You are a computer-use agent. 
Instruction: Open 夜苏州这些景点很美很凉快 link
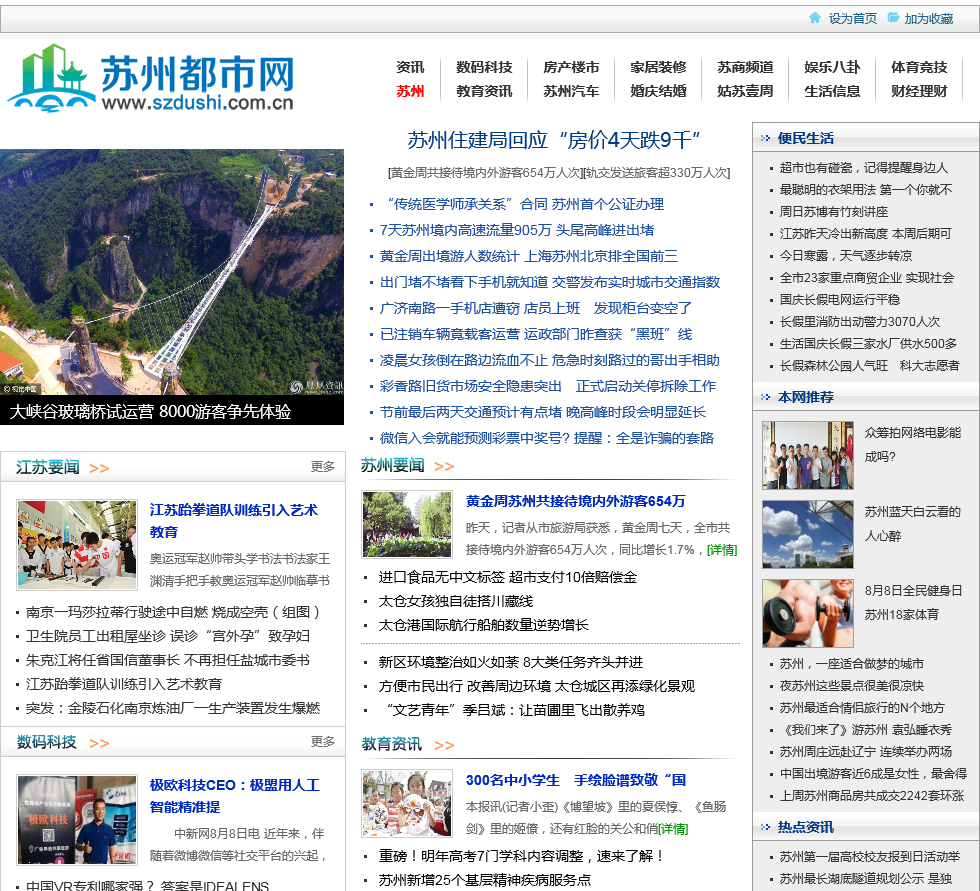coord(851,685)
